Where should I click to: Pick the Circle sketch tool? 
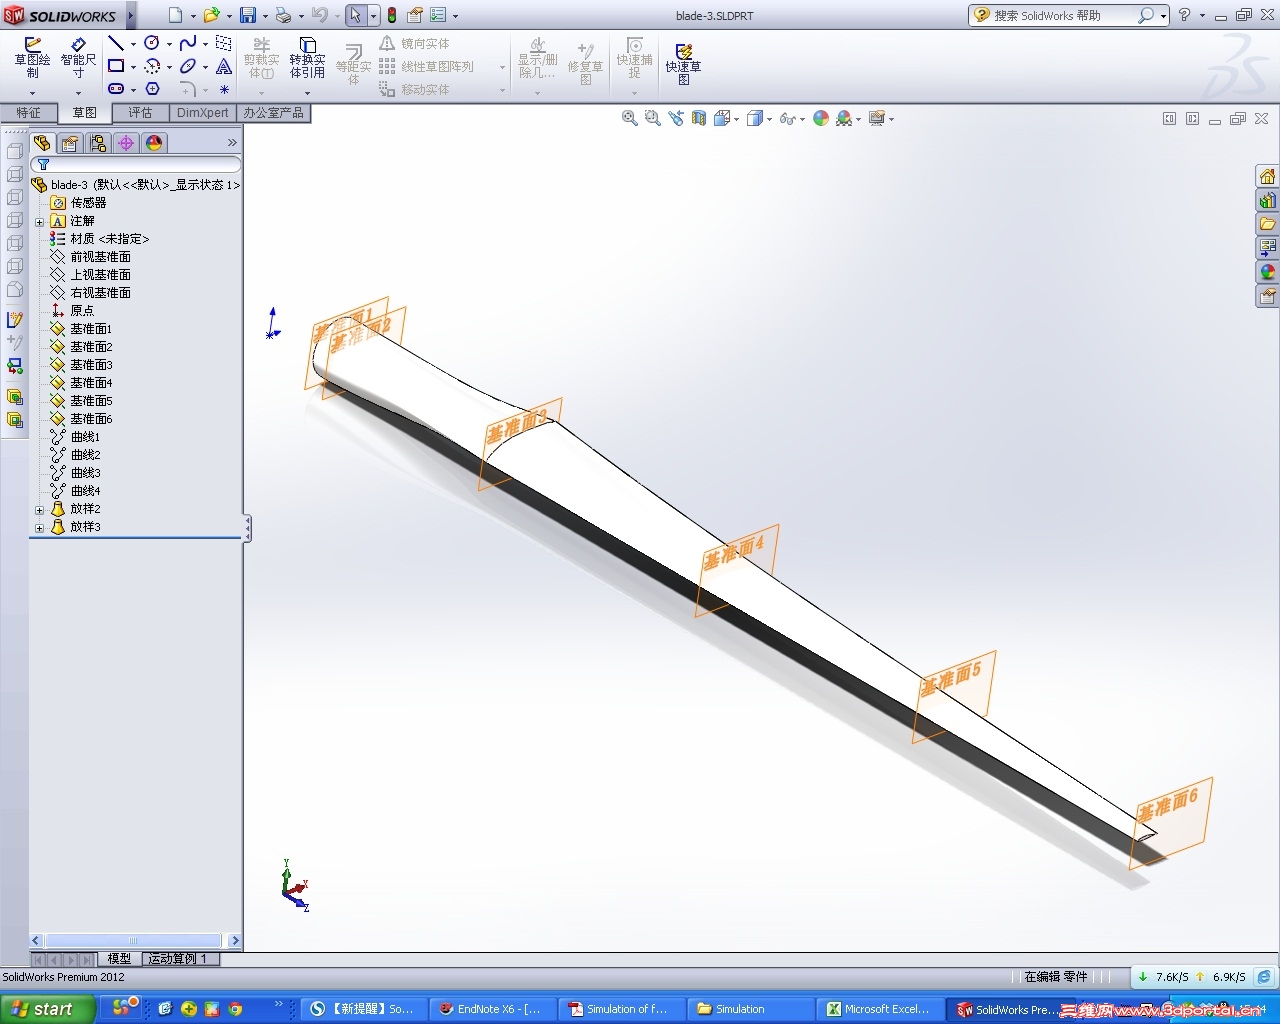152,43
